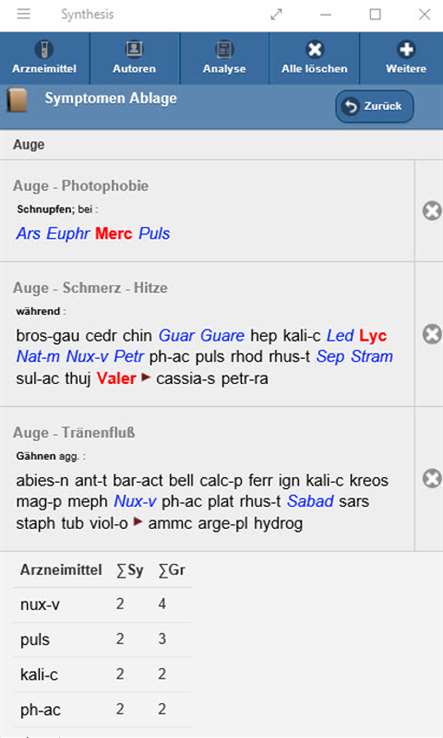Remove the Auge - Tränenfluß symptom
The width and height of the screenshot is (443, 738).
[x=432, y=479]
